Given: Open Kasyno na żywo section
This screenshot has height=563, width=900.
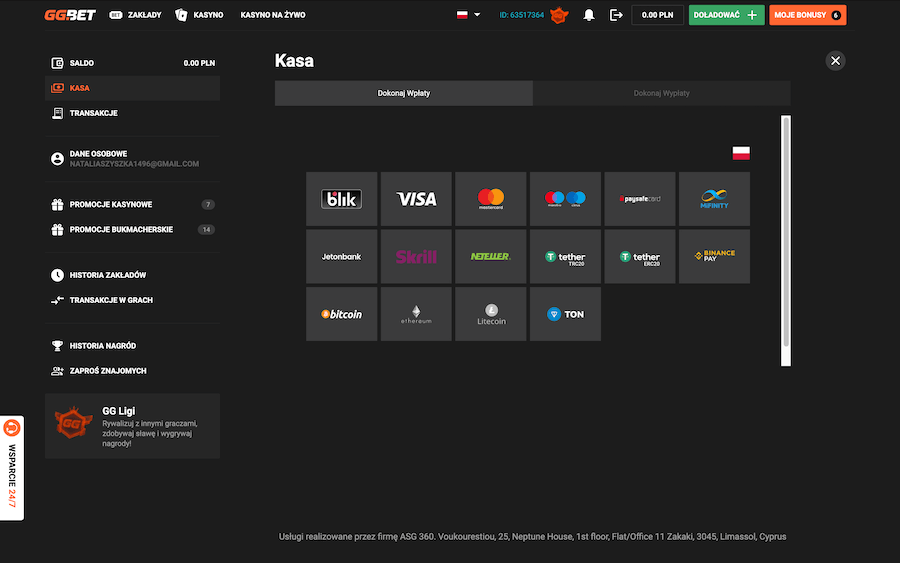Looking at the screenshot, I should point(273,15).
